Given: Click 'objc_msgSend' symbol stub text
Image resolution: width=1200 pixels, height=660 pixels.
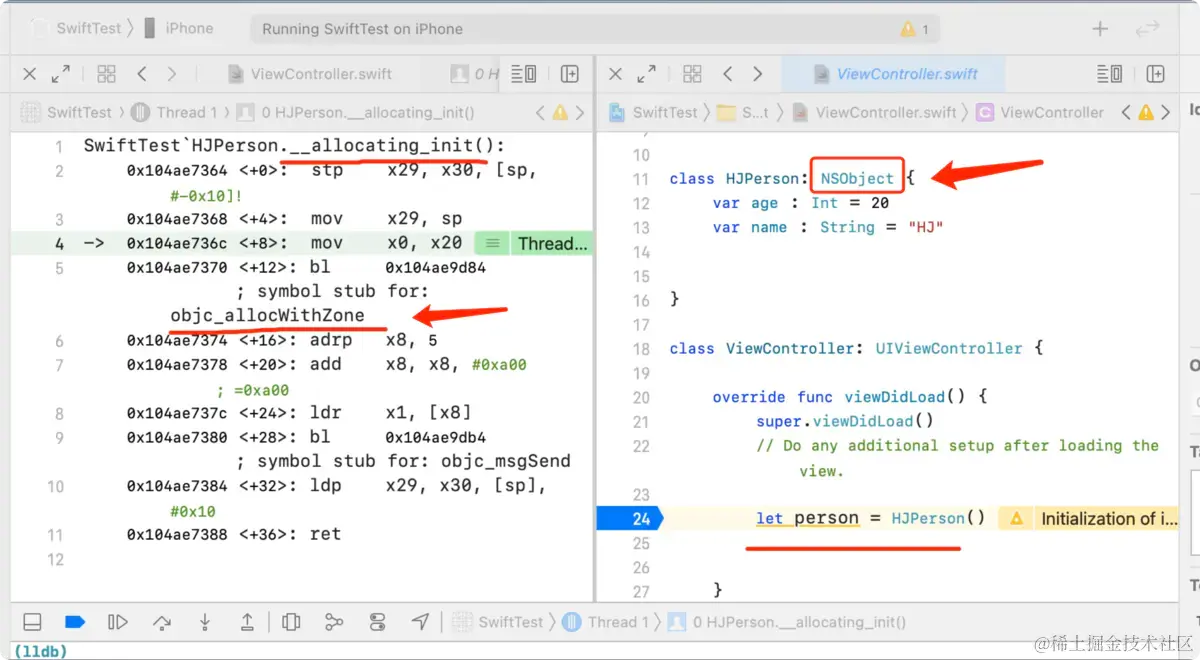Looking at the screenshot, I should 506,461.
